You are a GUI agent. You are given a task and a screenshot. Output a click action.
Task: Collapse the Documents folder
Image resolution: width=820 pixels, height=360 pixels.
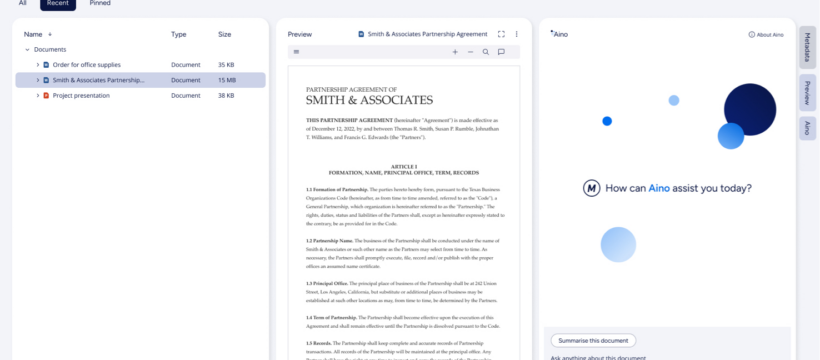click(27, 50)
